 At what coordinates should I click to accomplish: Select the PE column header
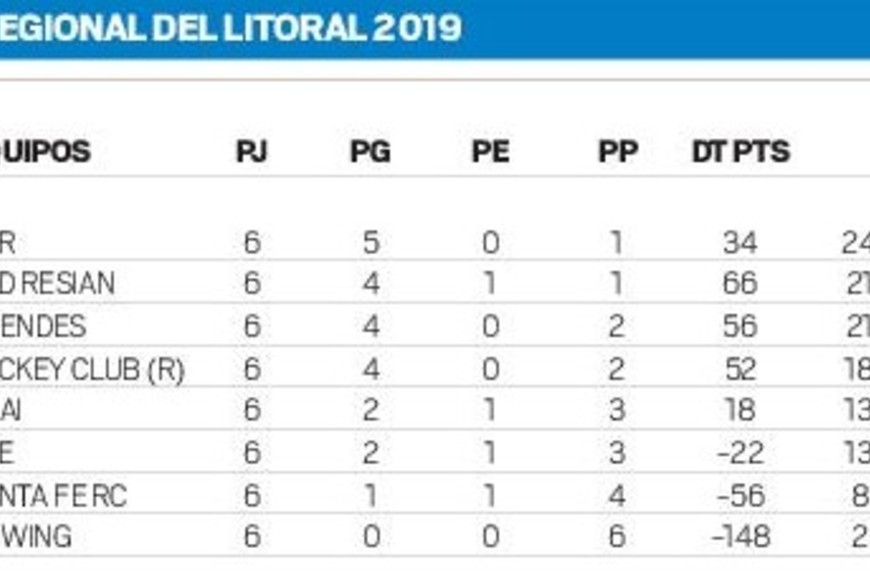[490, 152]
